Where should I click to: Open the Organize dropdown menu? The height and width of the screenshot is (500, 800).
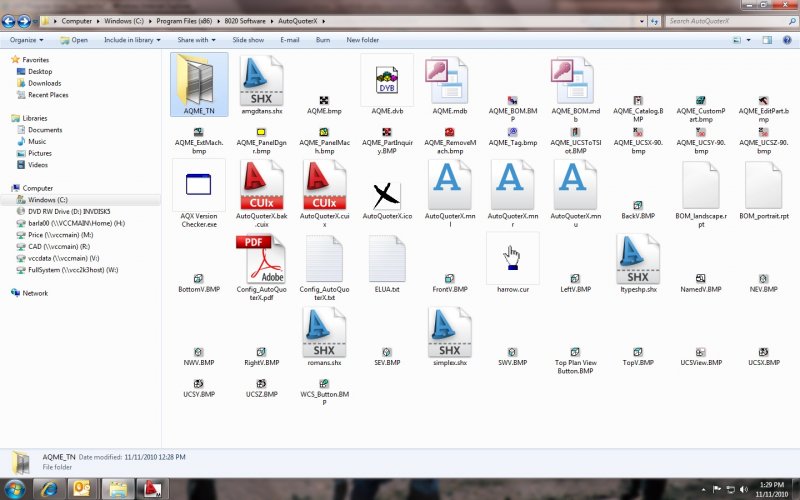[x=26, y=40]
